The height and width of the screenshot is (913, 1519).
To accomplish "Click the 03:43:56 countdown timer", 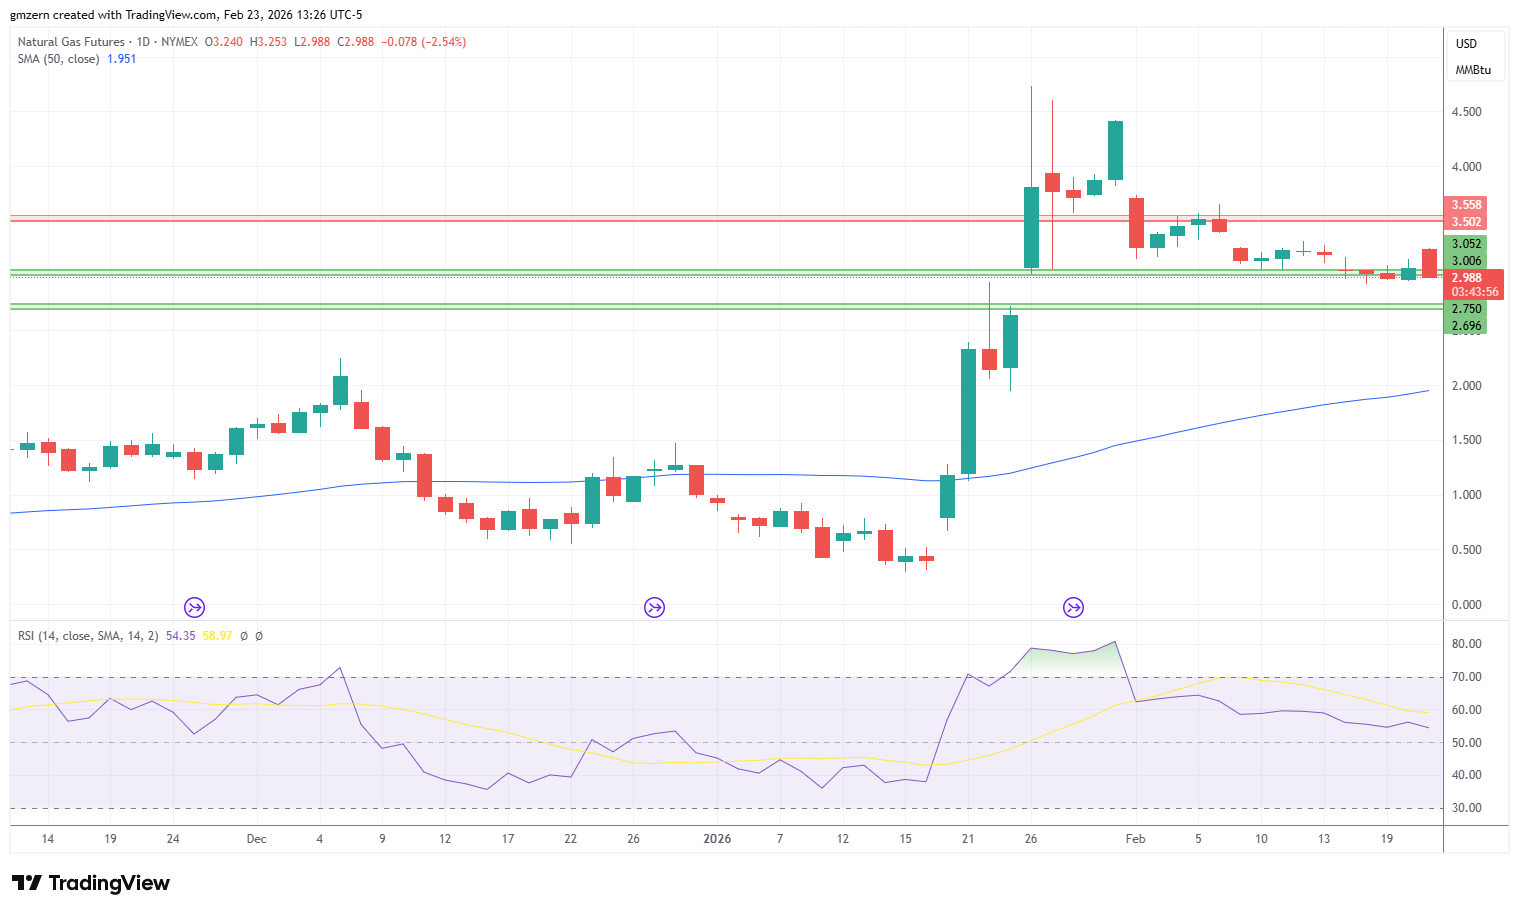I will click(1475, 292).
